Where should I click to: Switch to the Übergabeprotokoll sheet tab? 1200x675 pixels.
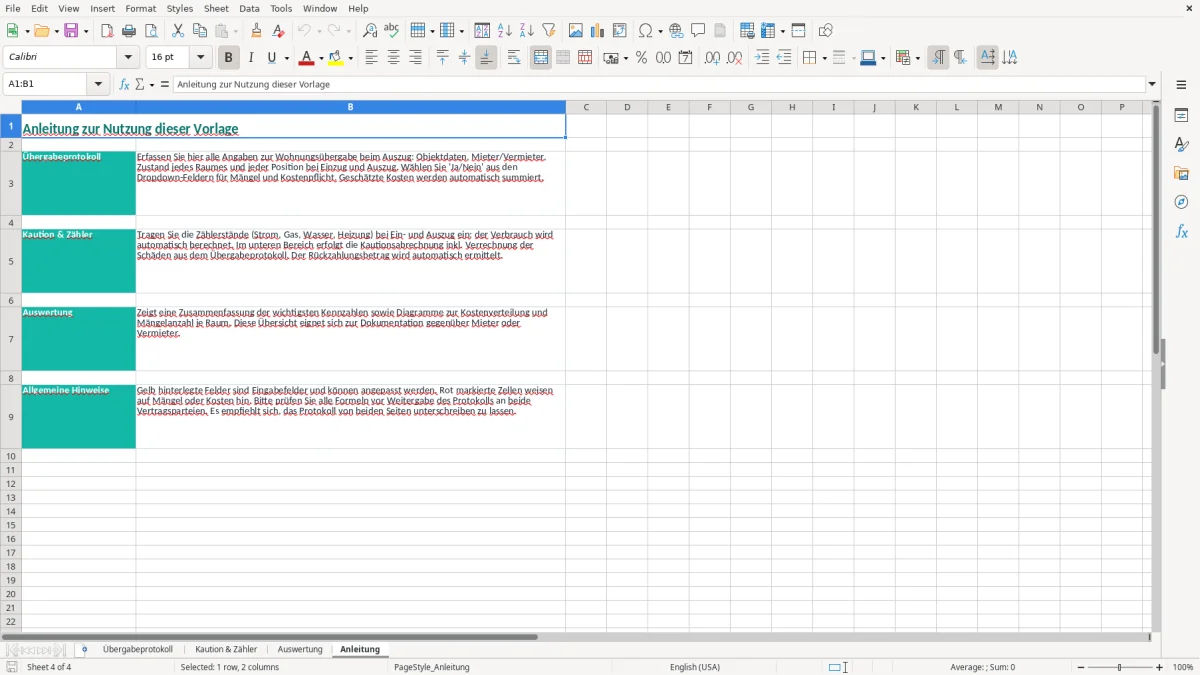click(x=137, y=649)
